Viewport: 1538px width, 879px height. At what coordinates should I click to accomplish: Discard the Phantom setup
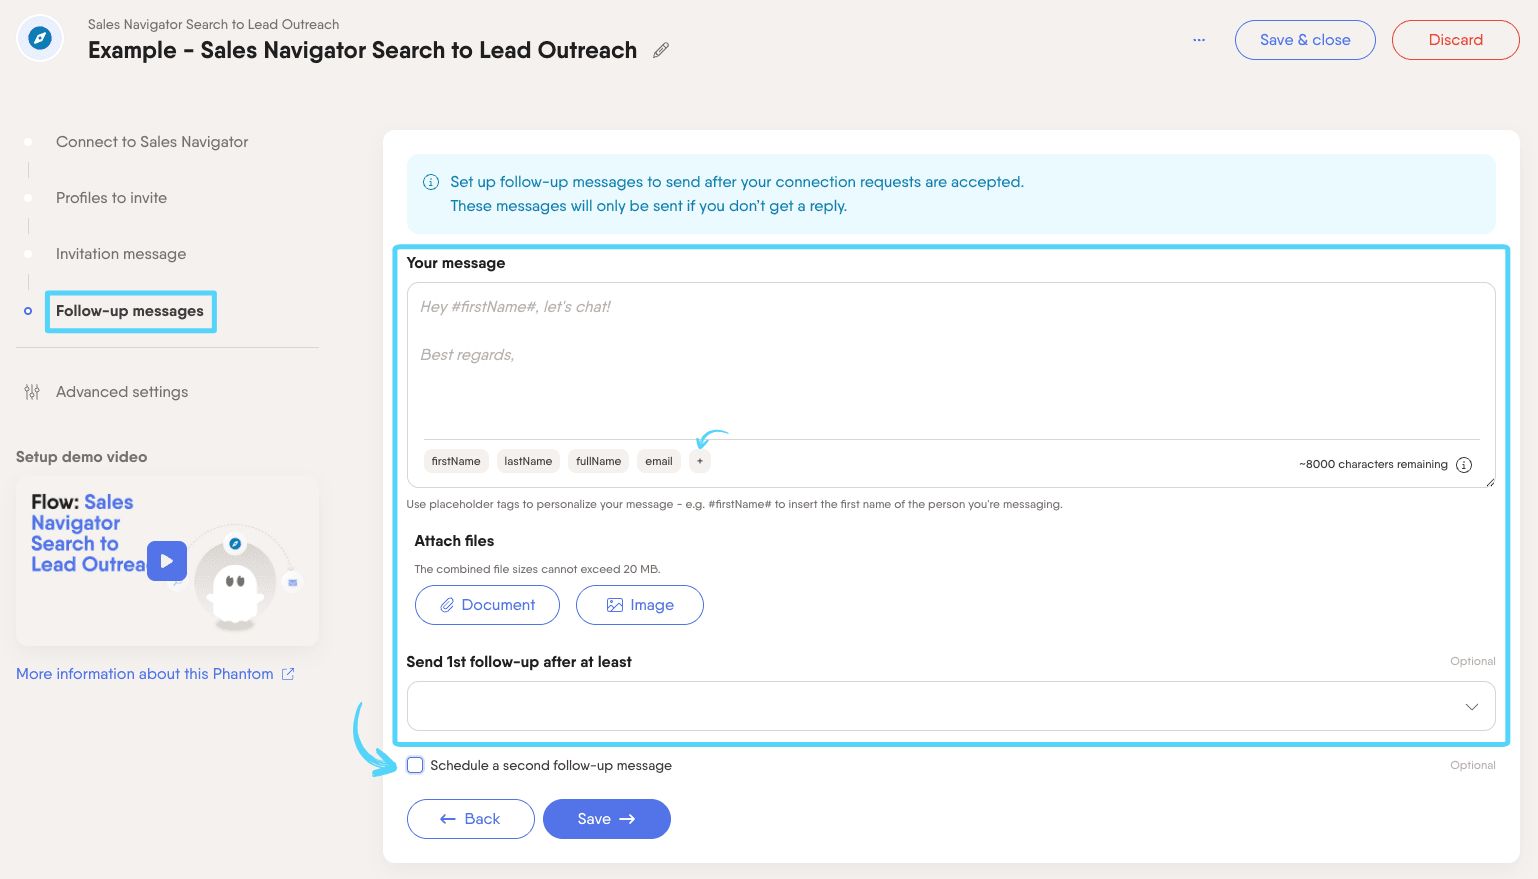point(1456,40)
